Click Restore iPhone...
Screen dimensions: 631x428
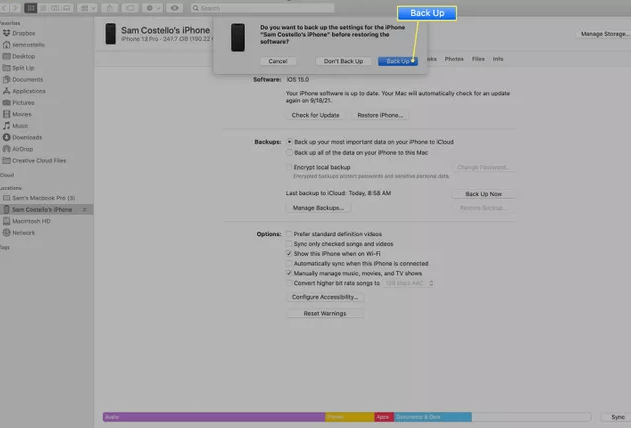(x=380, y=115)
